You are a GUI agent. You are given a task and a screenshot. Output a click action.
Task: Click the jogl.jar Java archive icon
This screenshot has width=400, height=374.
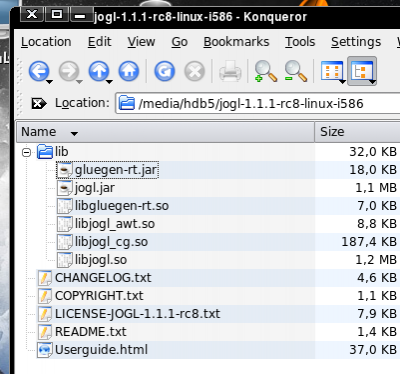click(64, 188)
